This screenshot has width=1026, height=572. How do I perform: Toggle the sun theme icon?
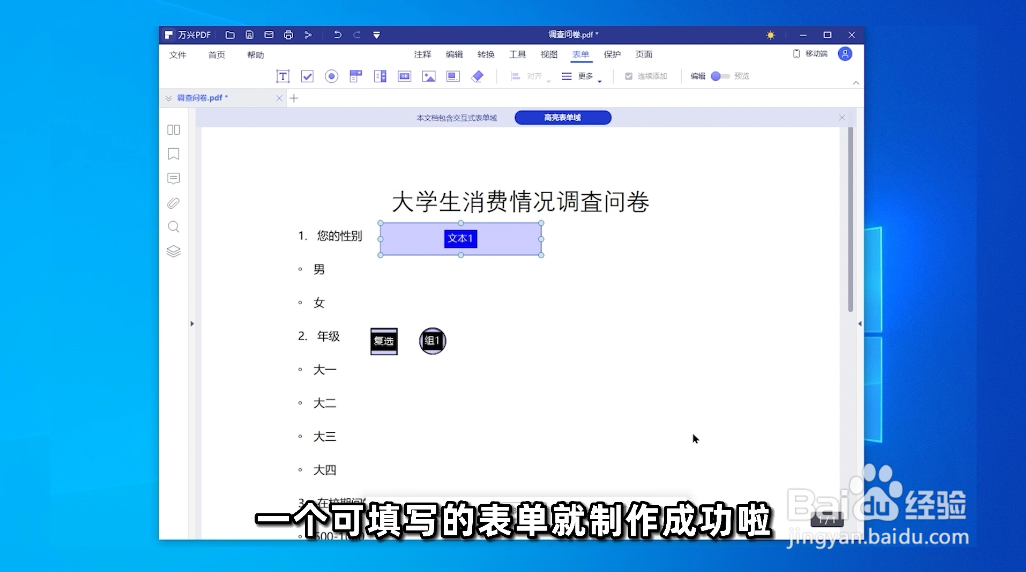770,35
